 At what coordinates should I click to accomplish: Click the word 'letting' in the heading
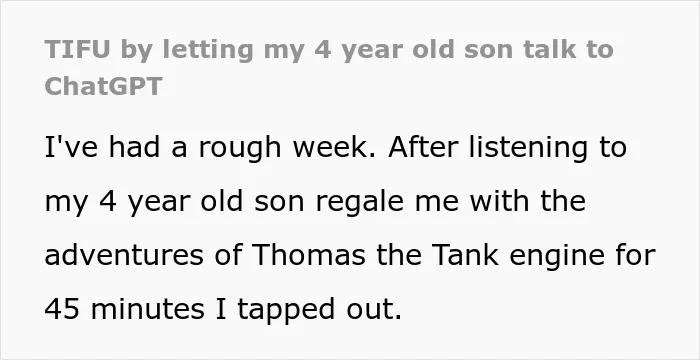(x=208, y=51)
